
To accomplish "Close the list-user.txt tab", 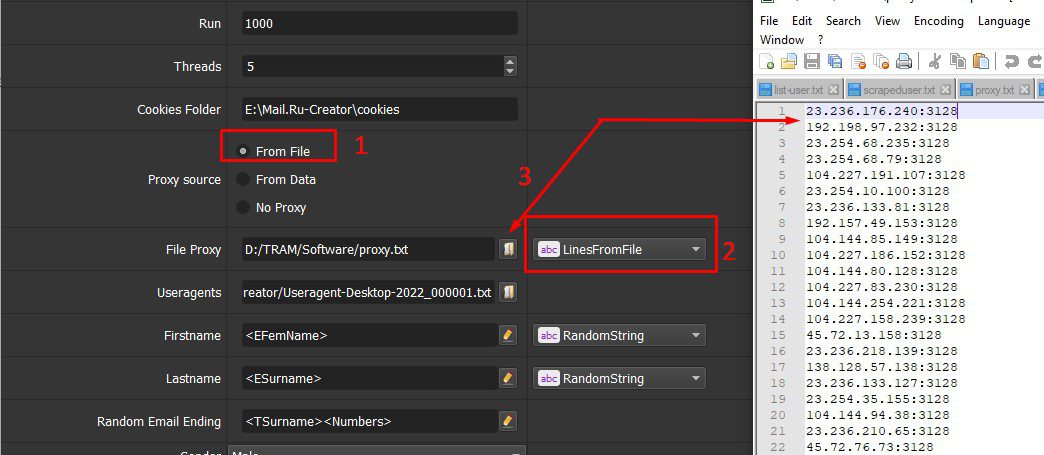I will pyautogui.click(x=834, y=89).
